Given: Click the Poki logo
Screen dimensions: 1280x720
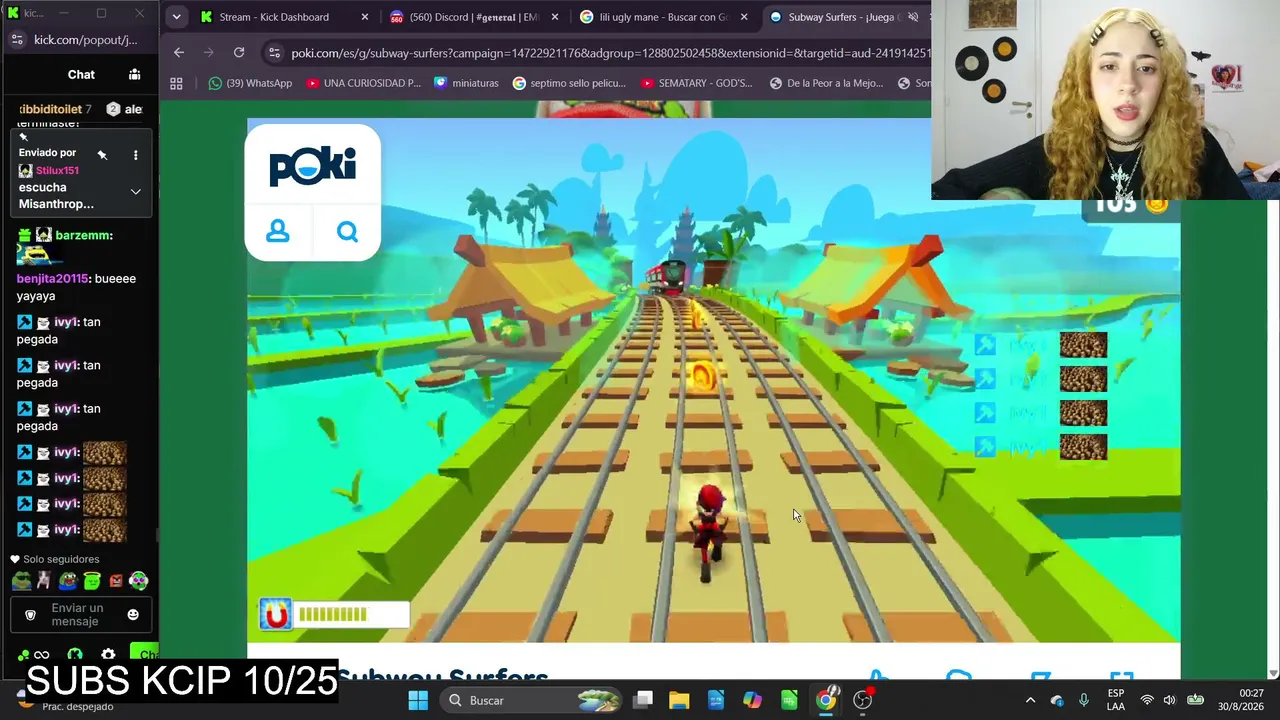Looking at the screenshot, I should [312, 166].
